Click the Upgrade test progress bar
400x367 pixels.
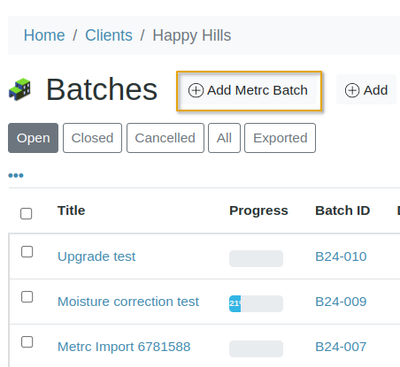pyautogui.click(x=256, y=259)
